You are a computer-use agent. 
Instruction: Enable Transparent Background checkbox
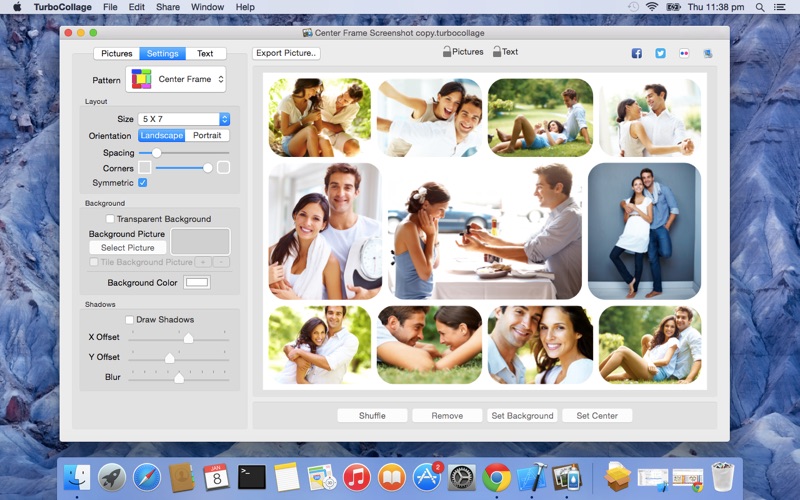coord(110,219)
